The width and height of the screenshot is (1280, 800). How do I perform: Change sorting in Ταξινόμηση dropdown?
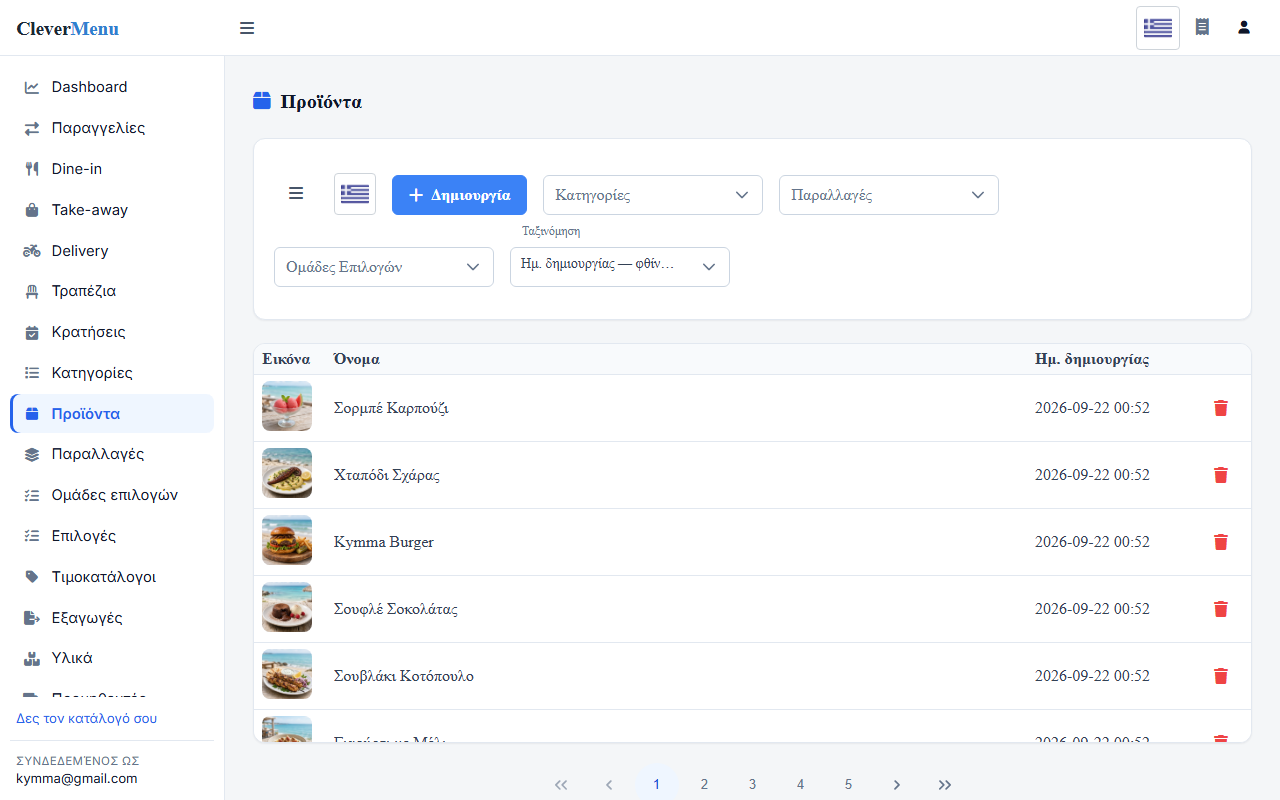[x=620, y=267]
